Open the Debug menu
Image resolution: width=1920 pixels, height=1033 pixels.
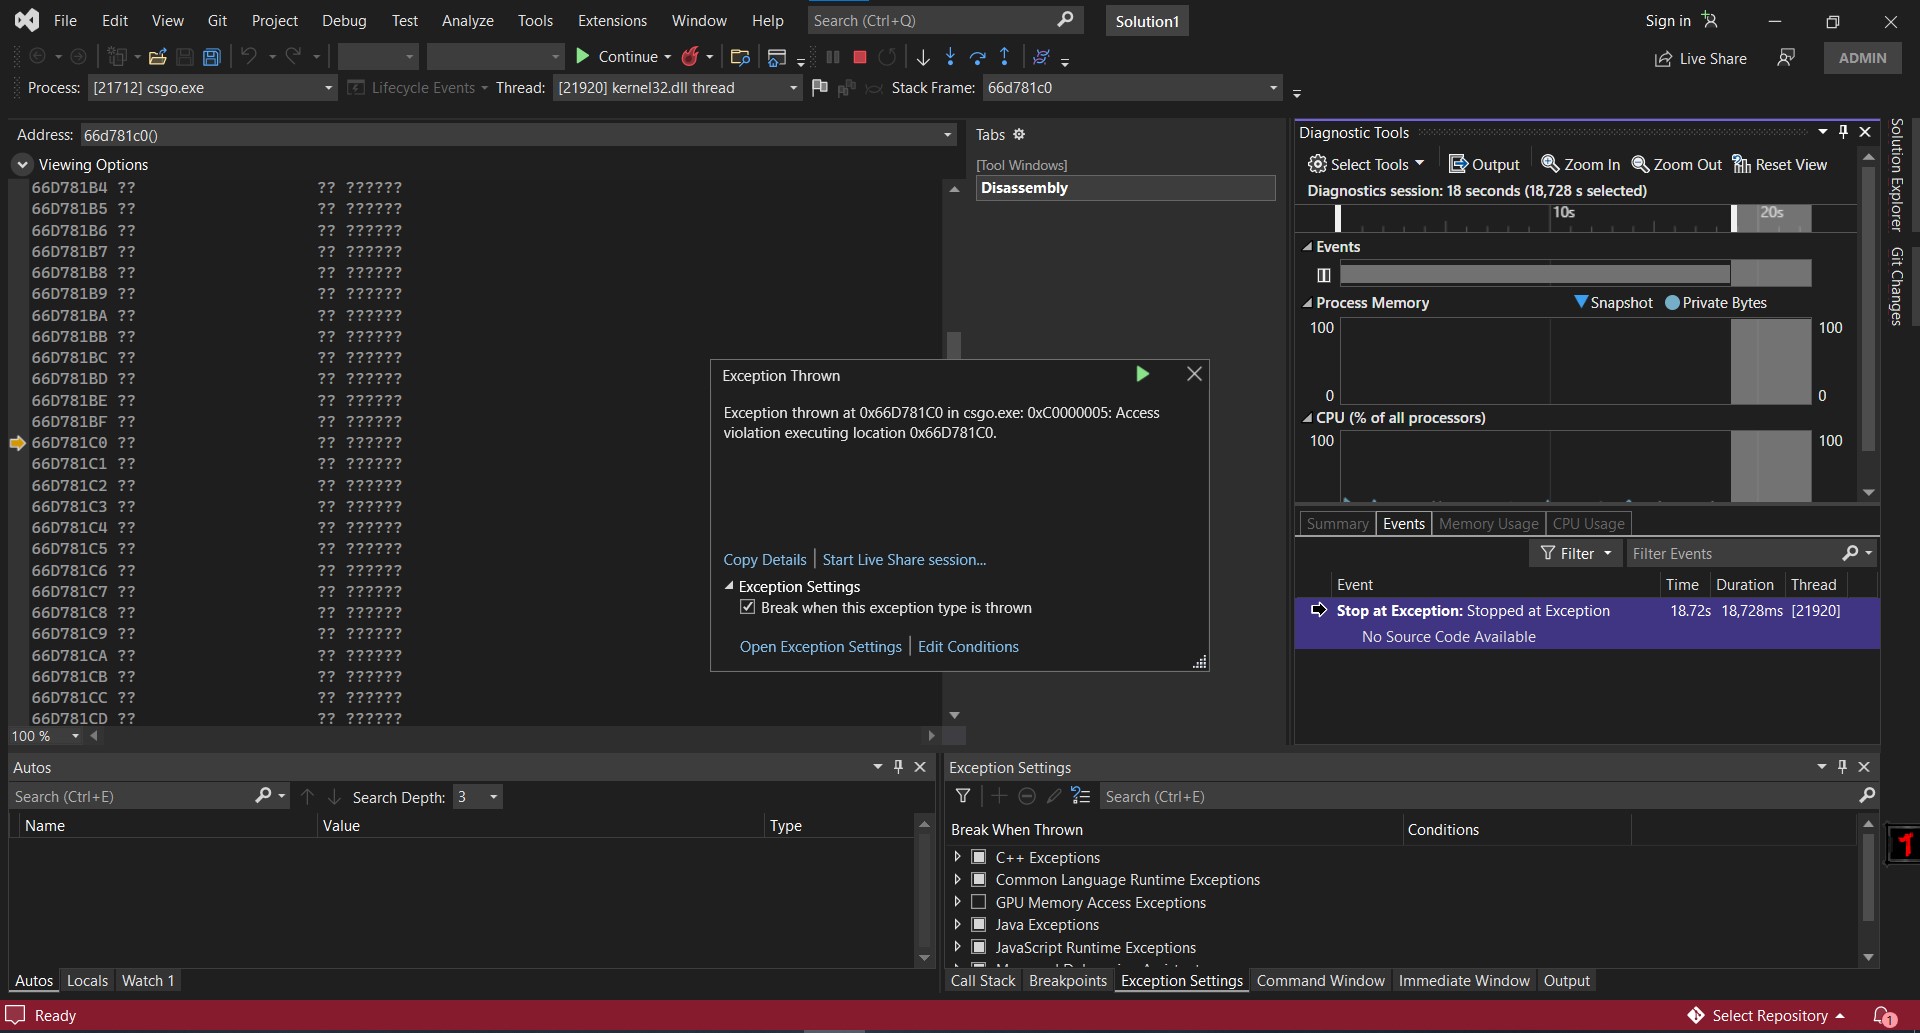click(344, 20)
